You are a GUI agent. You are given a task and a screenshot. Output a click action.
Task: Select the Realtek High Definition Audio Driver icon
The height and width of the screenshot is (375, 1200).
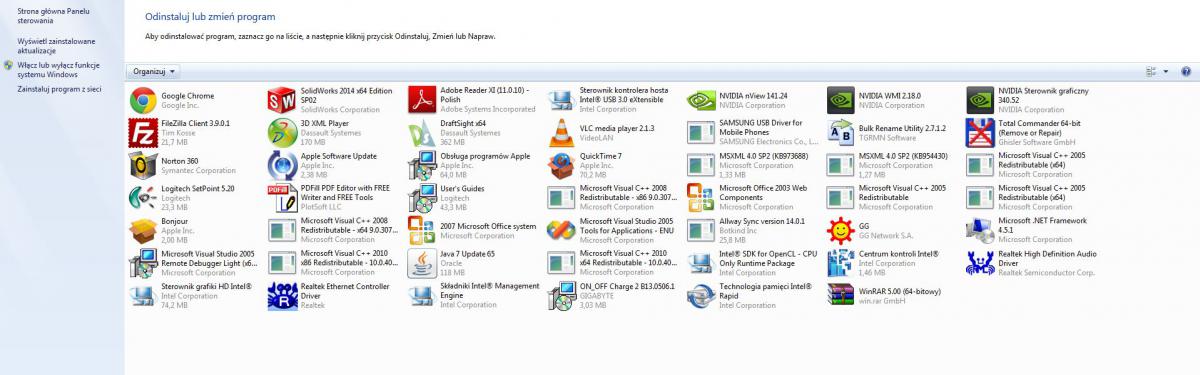(x=980, y=263)
